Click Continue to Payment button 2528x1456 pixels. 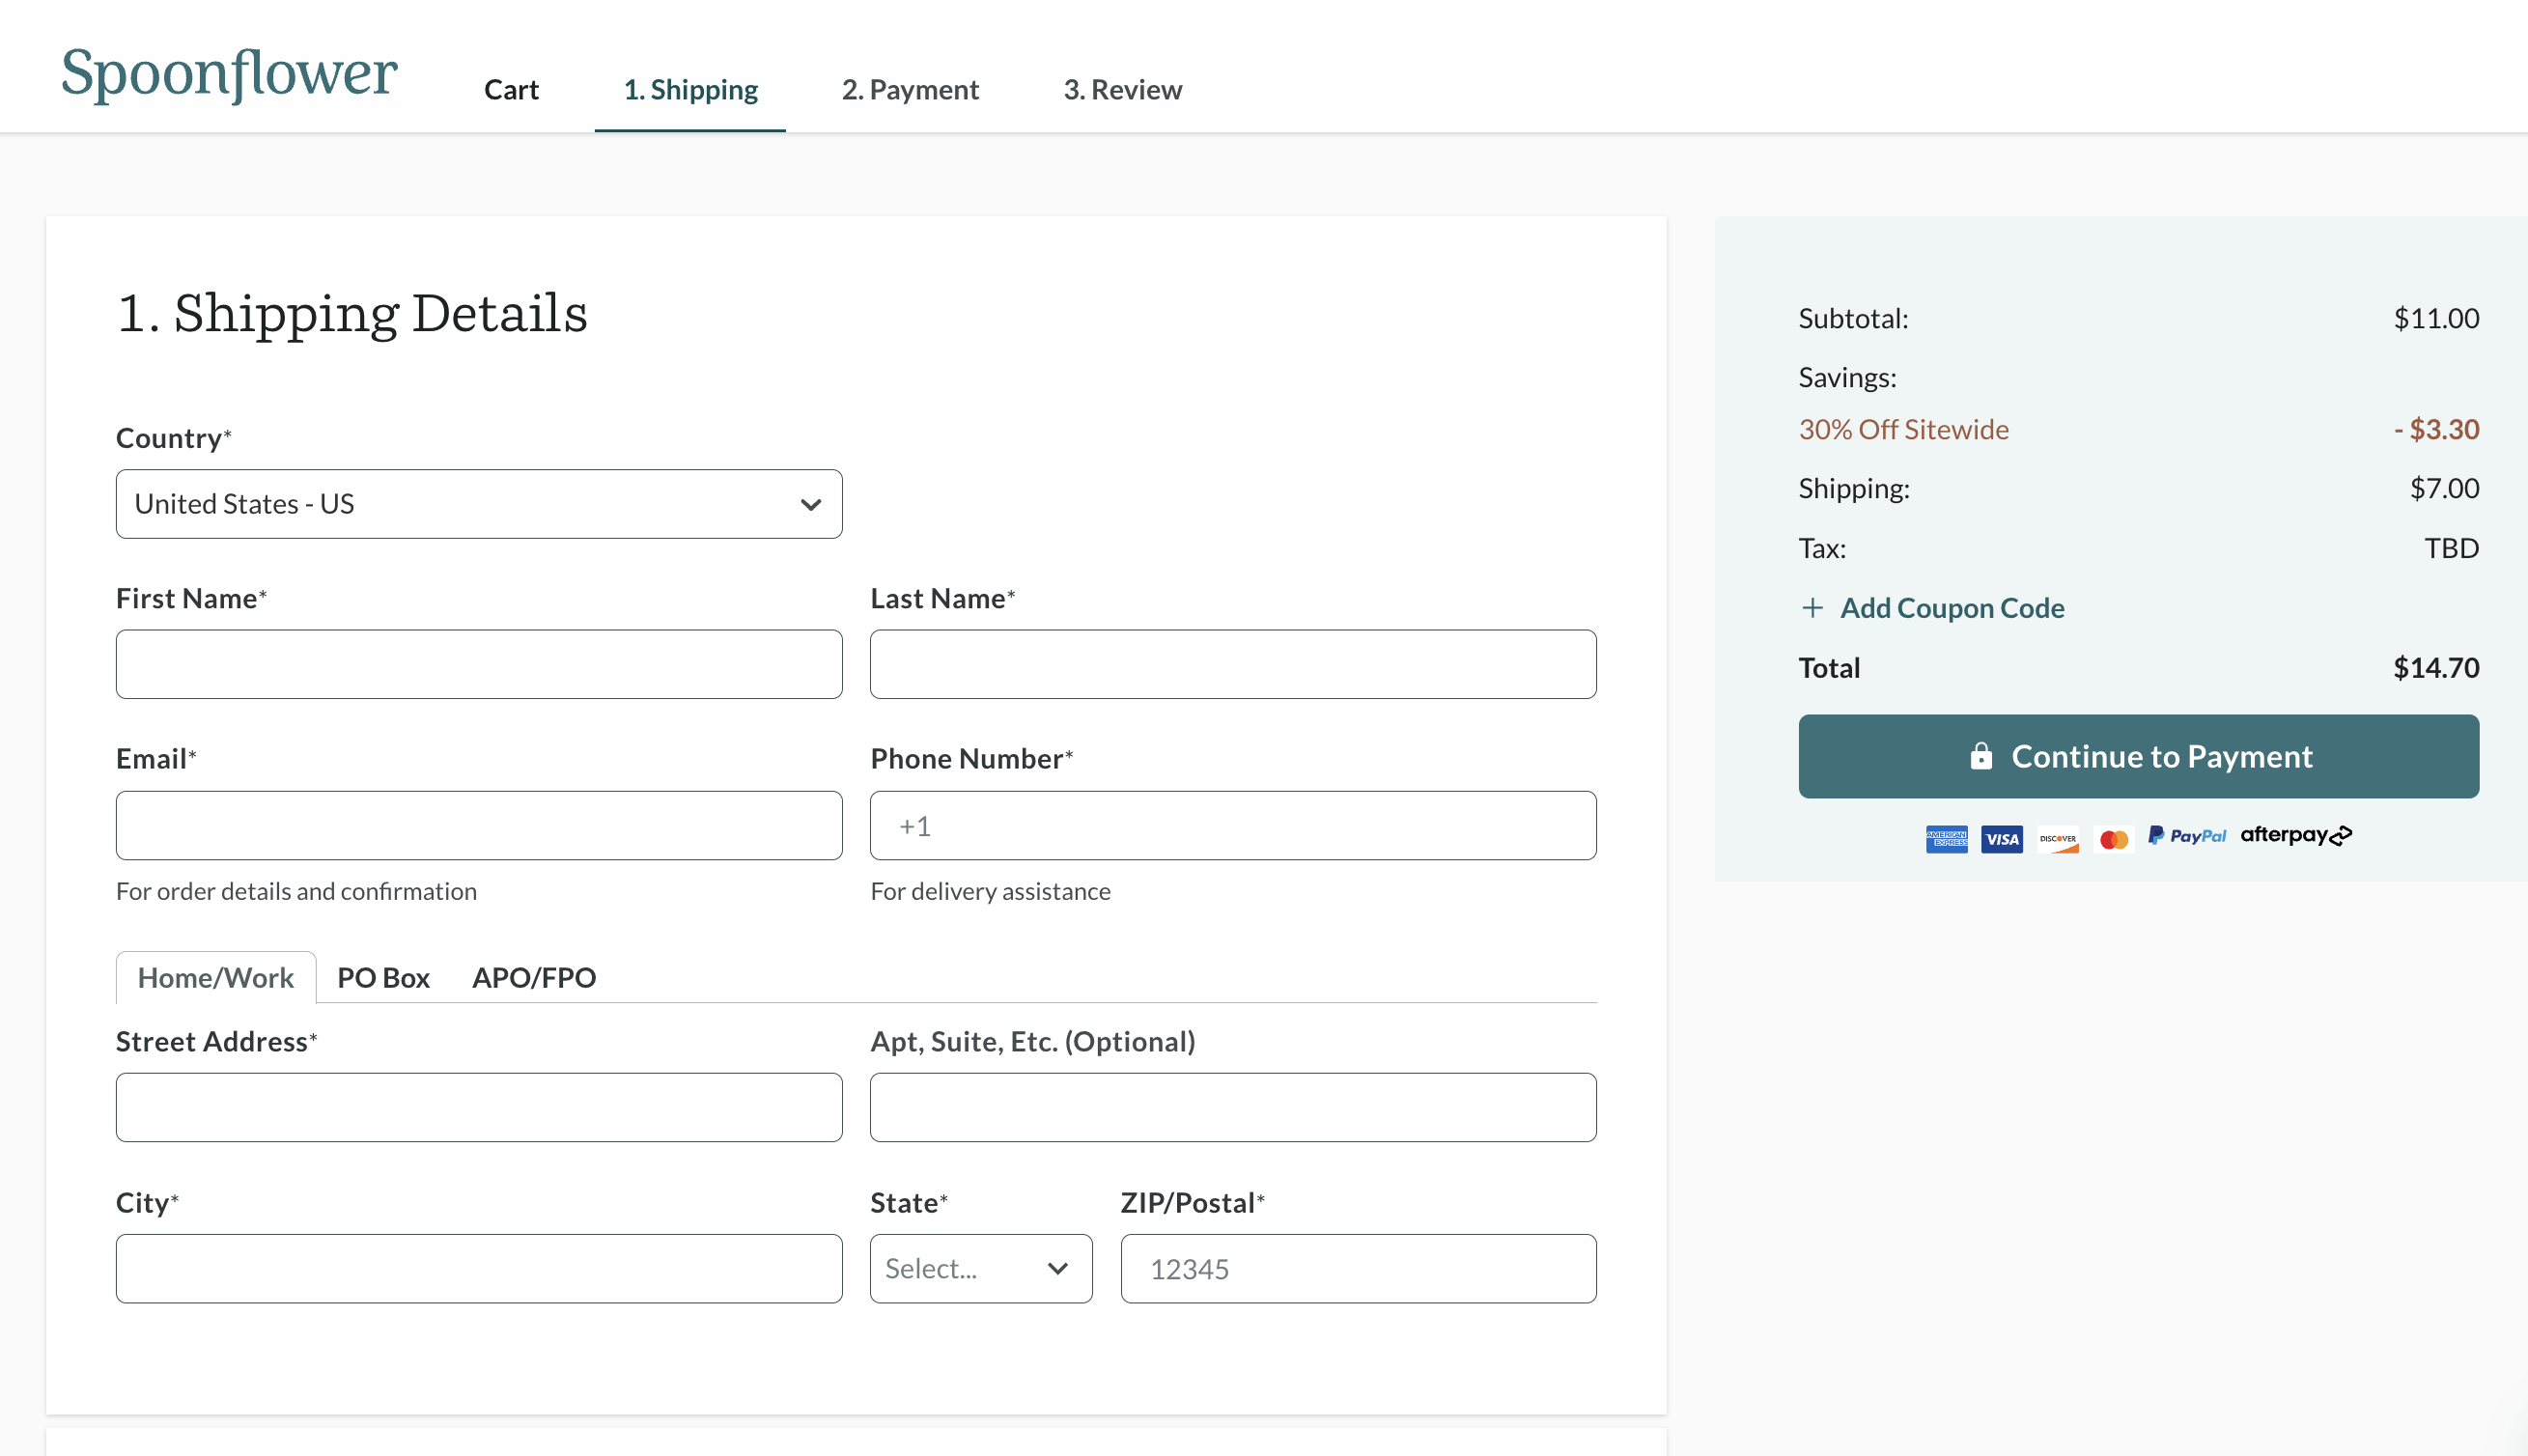[2138, 756]
